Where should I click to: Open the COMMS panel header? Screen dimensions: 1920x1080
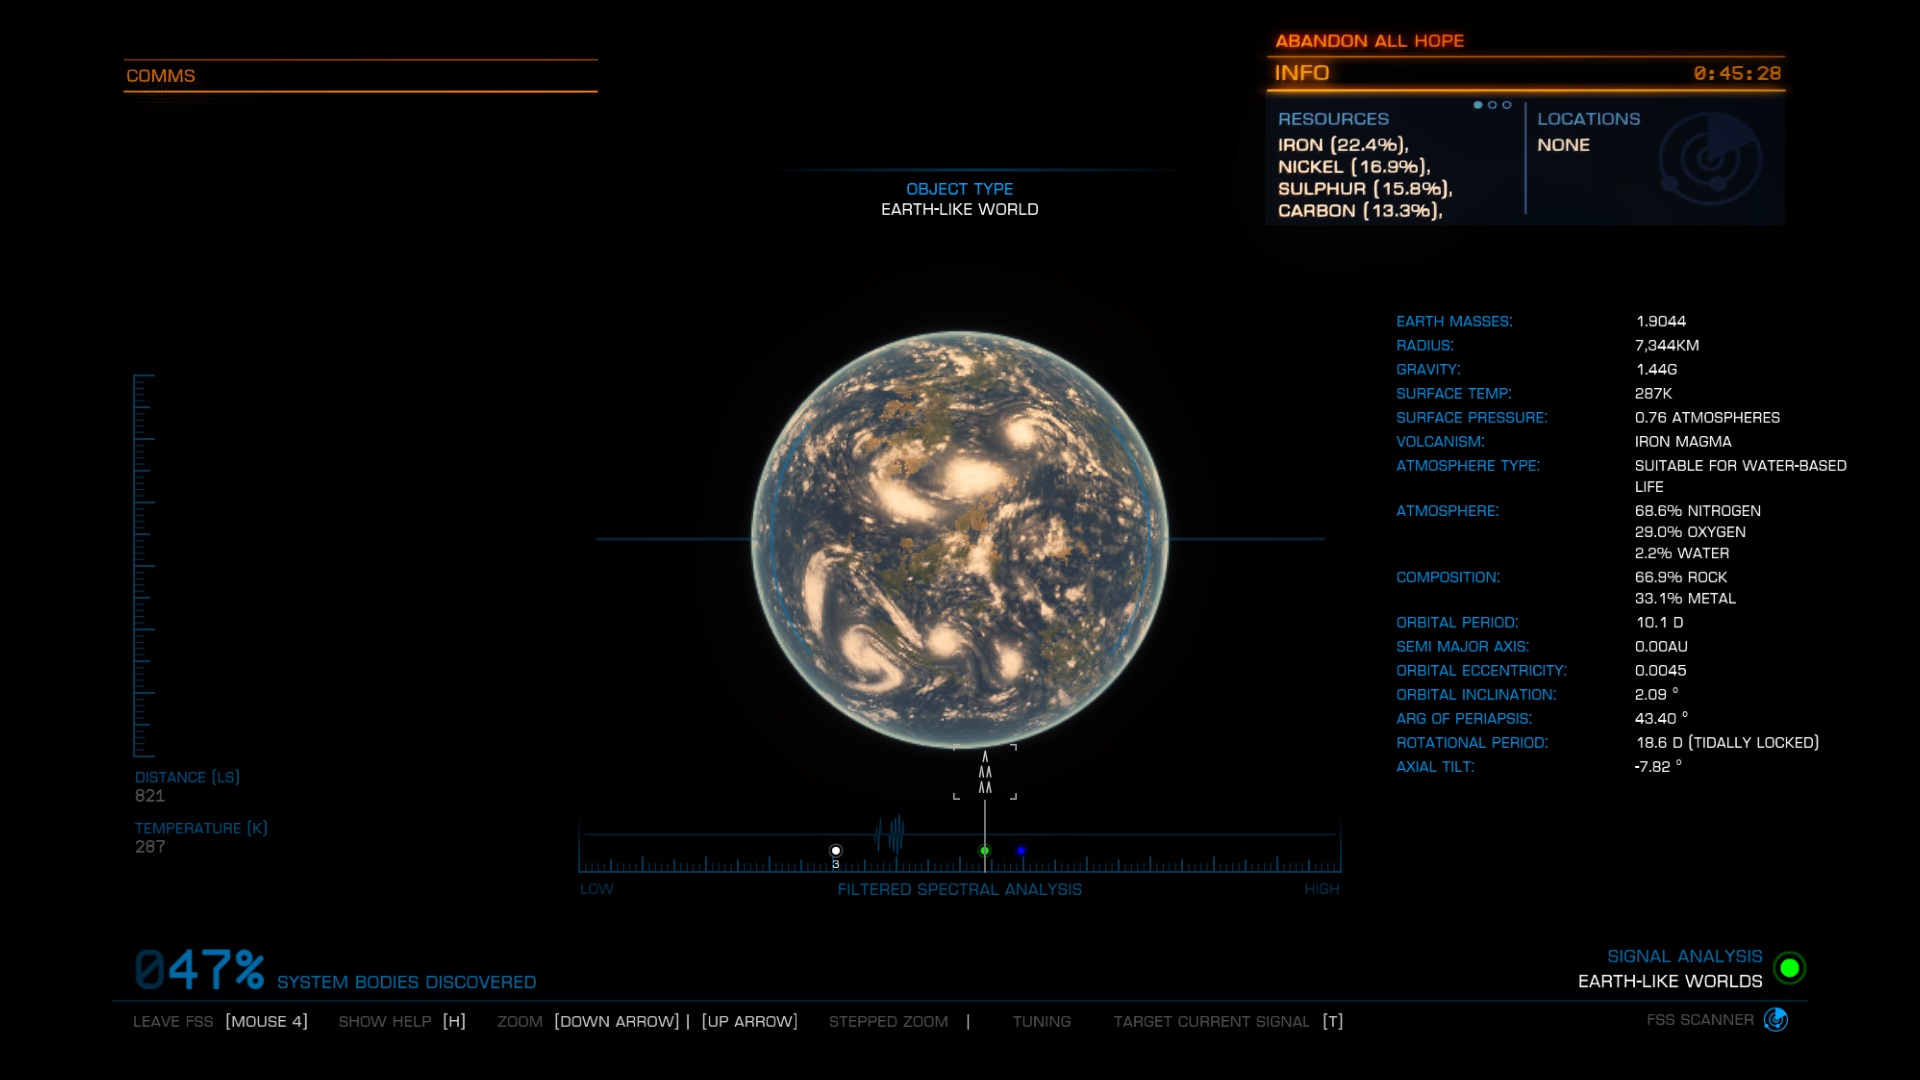(360, 76)
